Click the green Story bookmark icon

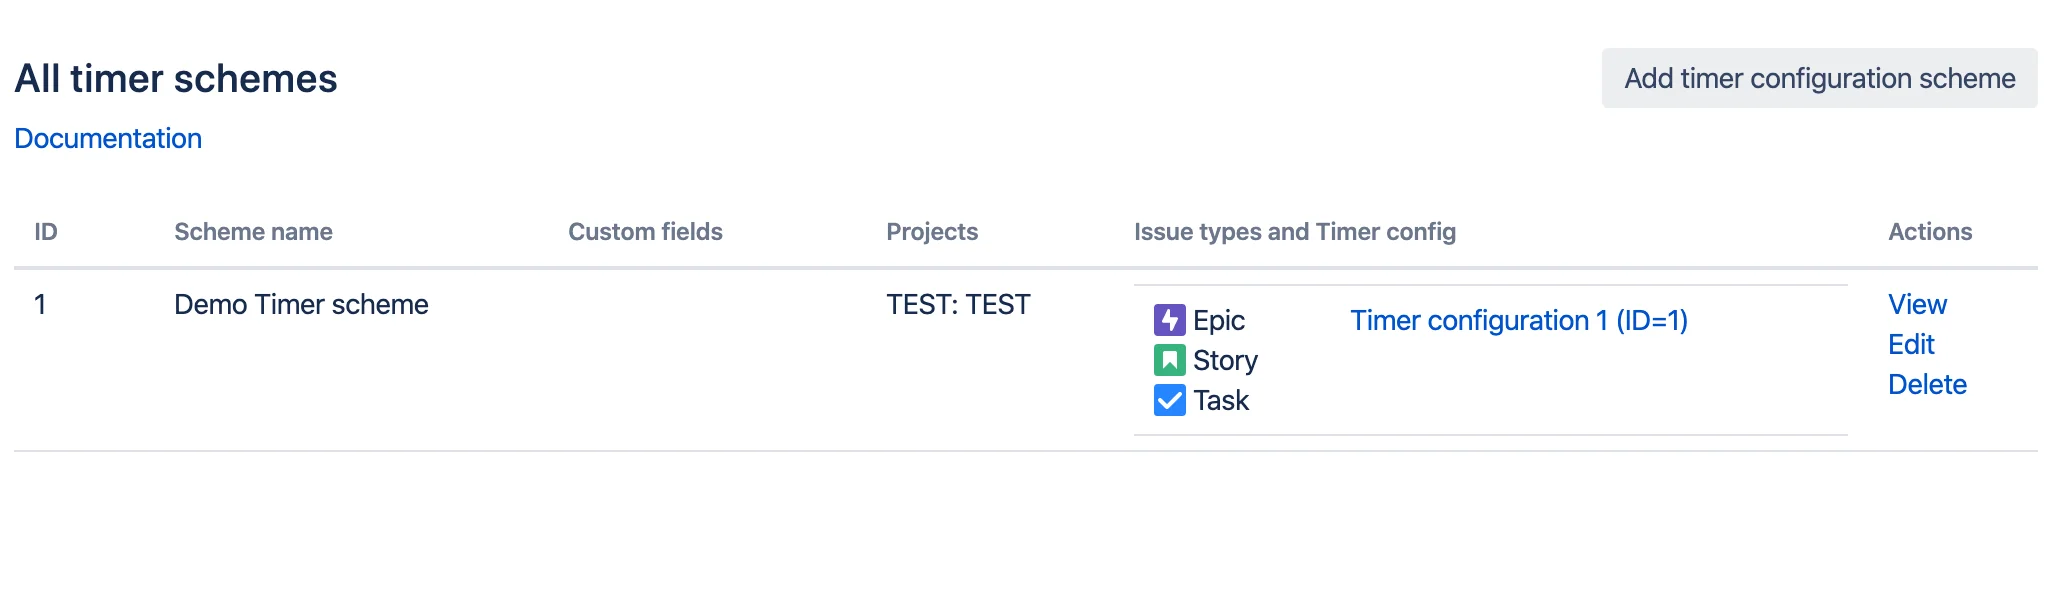[1169, 360]
